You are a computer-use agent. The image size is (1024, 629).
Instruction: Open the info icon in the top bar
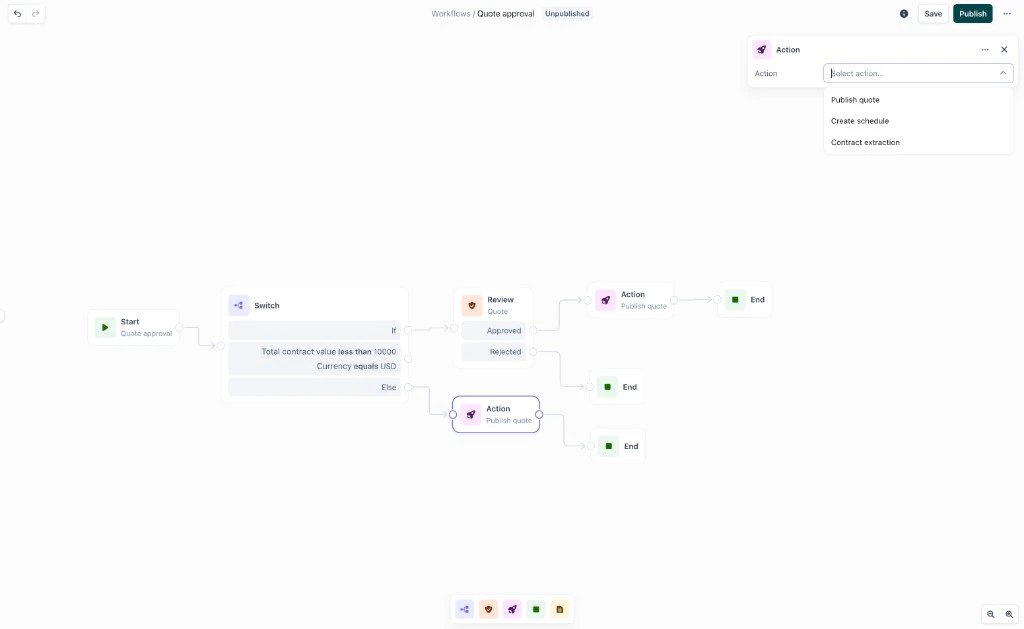click(903, 13)
